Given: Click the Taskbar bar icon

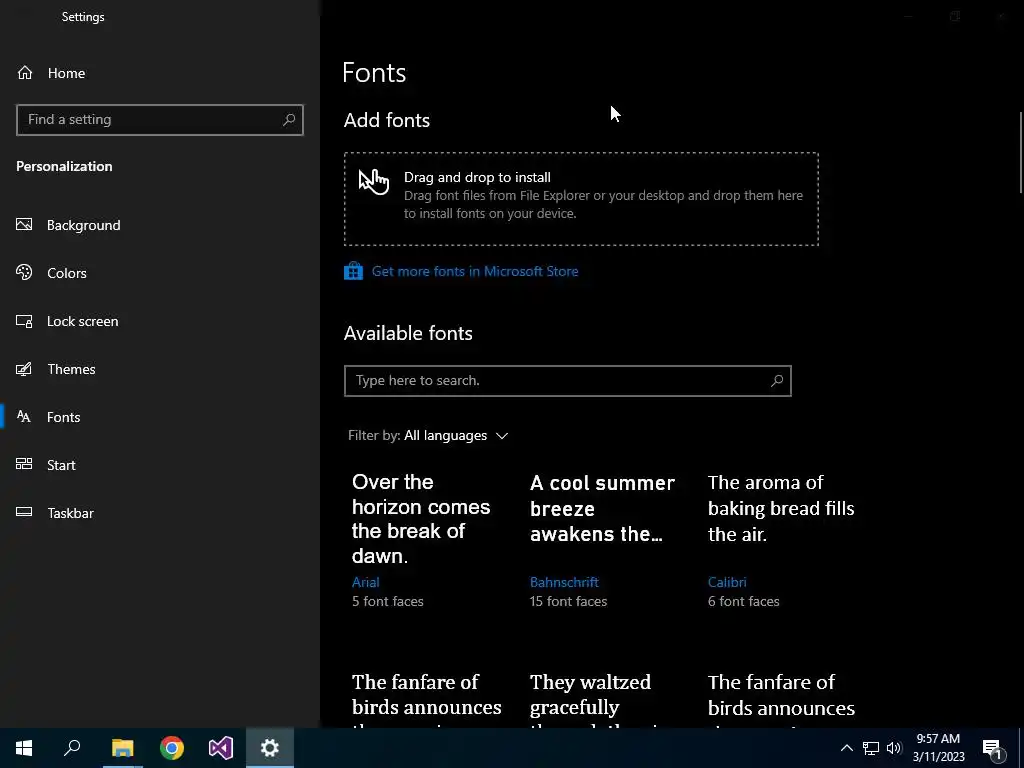Looking at the screenshot, I should tap(24, 512).
